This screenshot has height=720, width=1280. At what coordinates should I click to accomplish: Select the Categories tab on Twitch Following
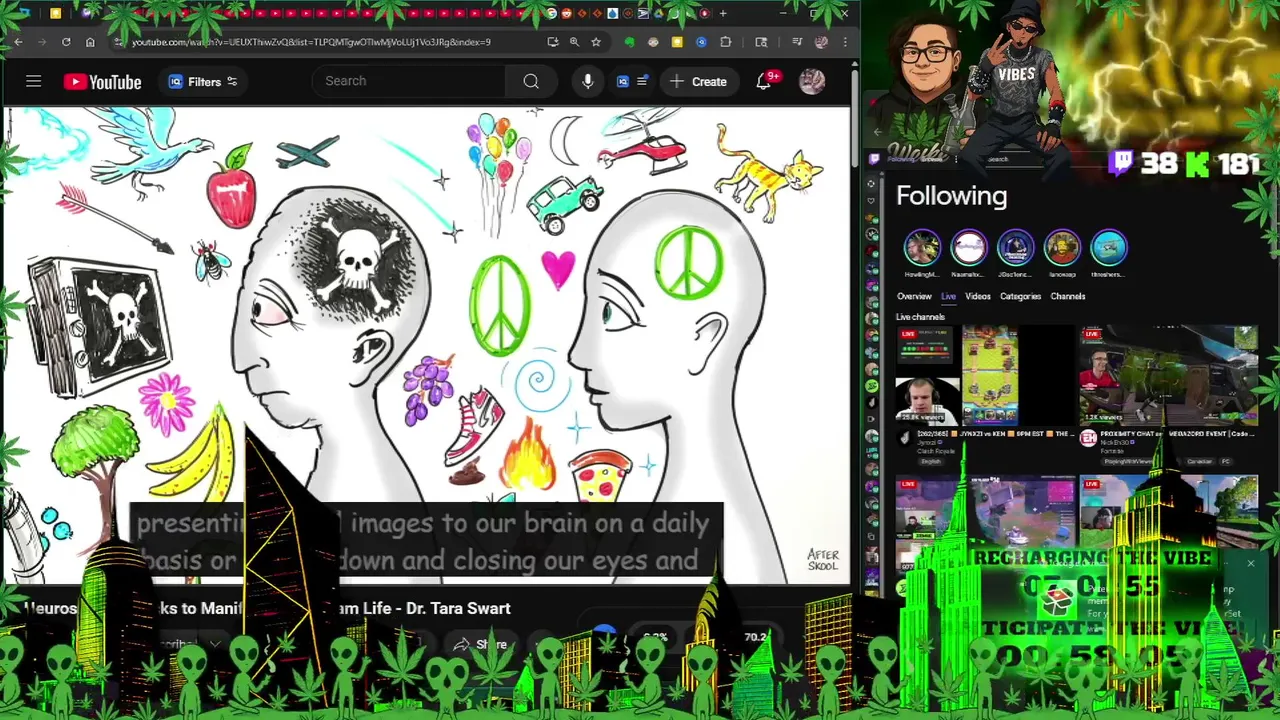(x=1020, y=296)
